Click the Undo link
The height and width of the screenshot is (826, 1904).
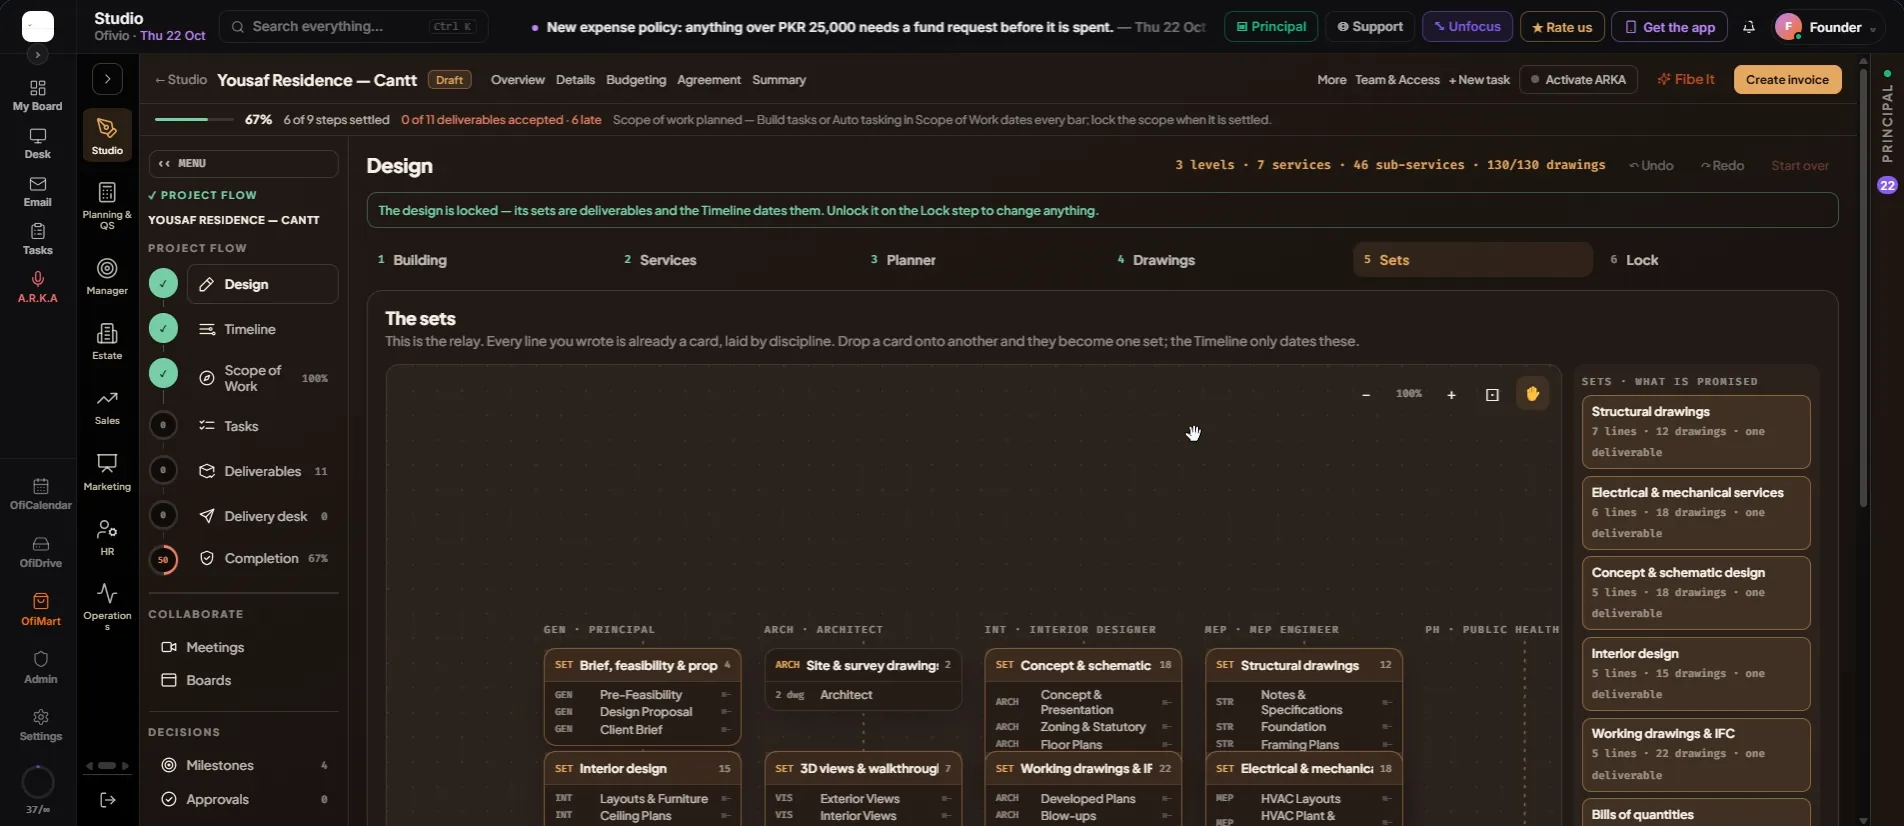(x=1651, y=165)
